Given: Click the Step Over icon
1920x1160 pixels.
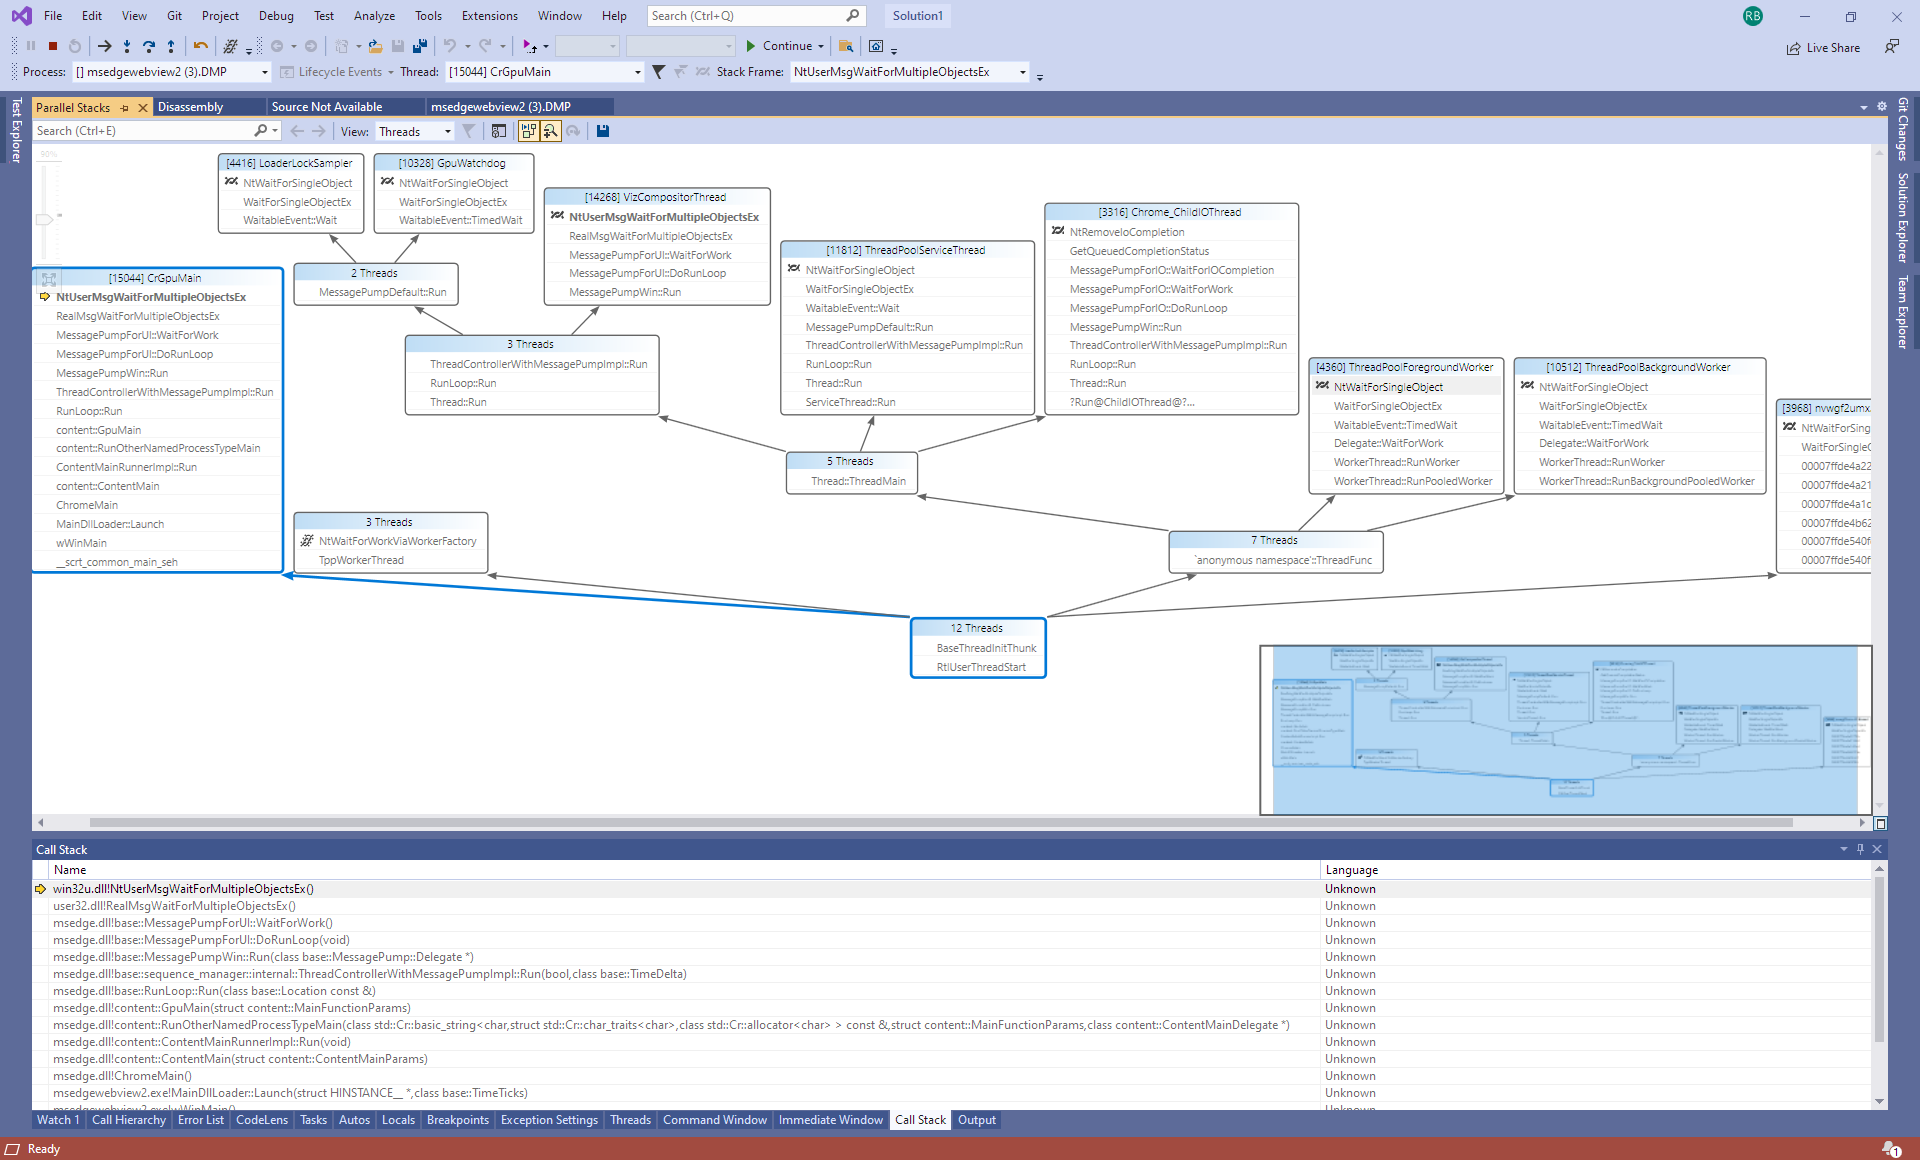Looking at the screenshot, I should coord(149,46).
